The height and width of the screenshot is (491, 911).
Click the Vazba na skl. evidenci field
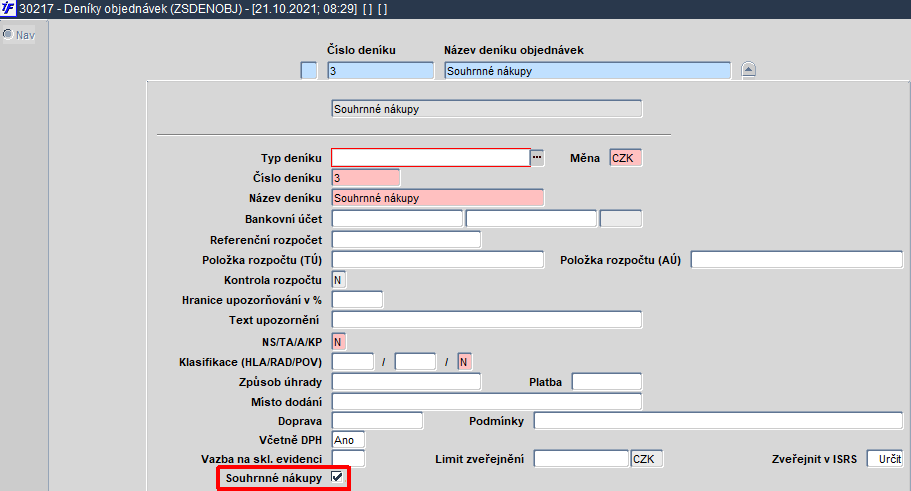(348, 458)
